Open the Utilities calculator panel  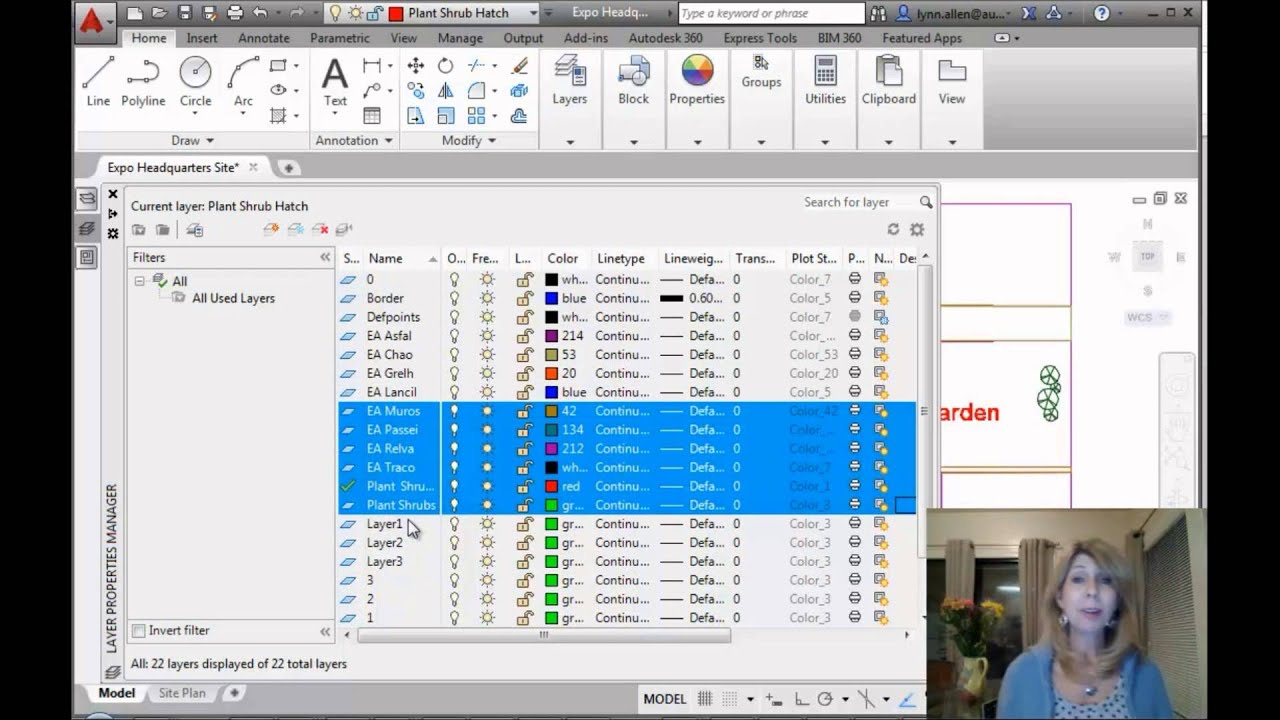pyautogui.click(x=825, y=80)
